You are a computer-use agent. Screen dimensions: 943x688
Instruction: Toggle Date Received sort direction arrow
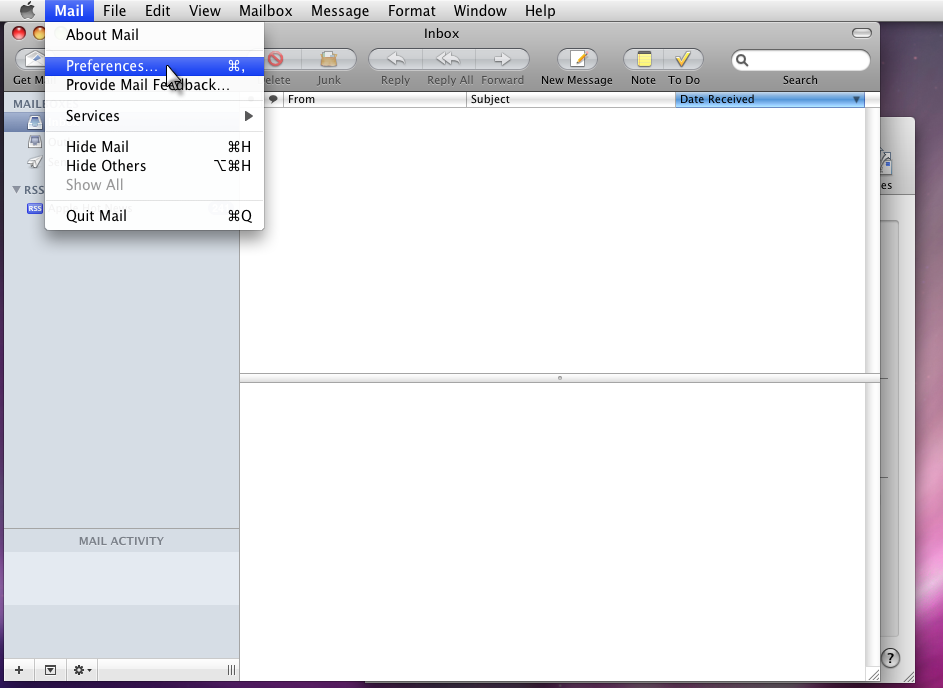(856, 100)
